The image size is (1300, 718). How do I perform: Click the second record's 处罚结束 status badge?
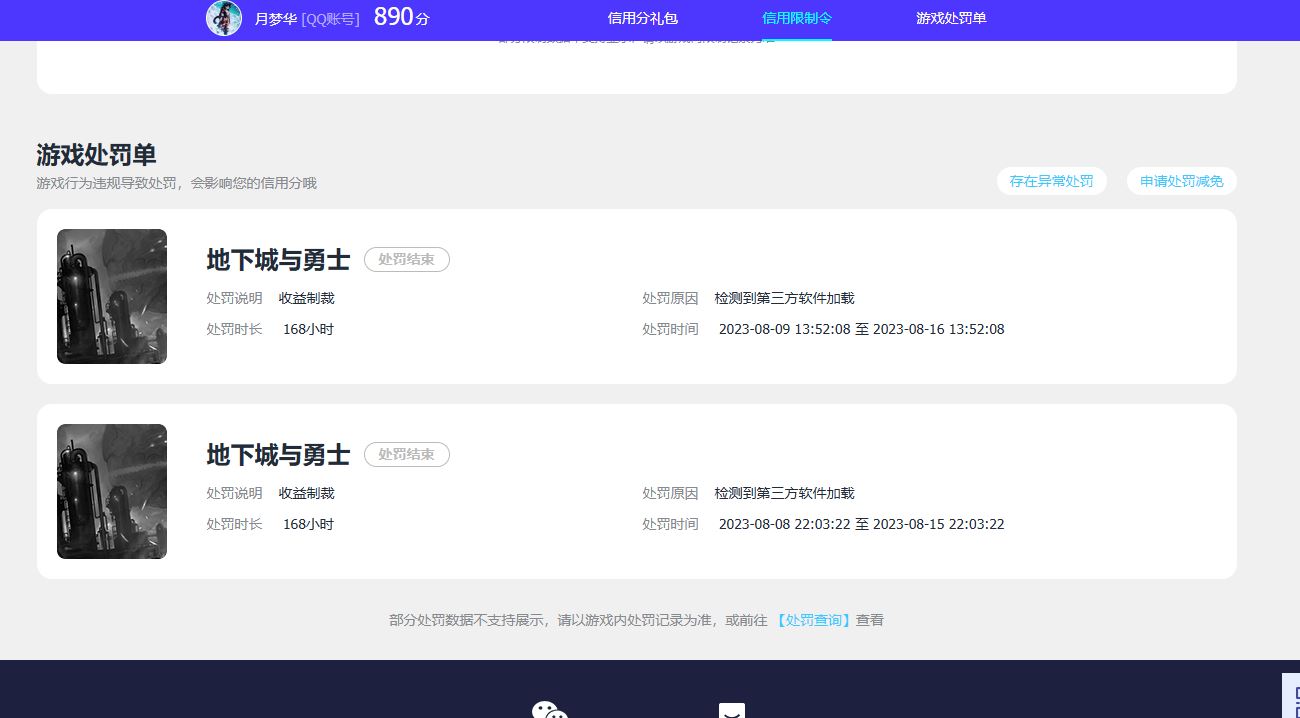(406, 455)
